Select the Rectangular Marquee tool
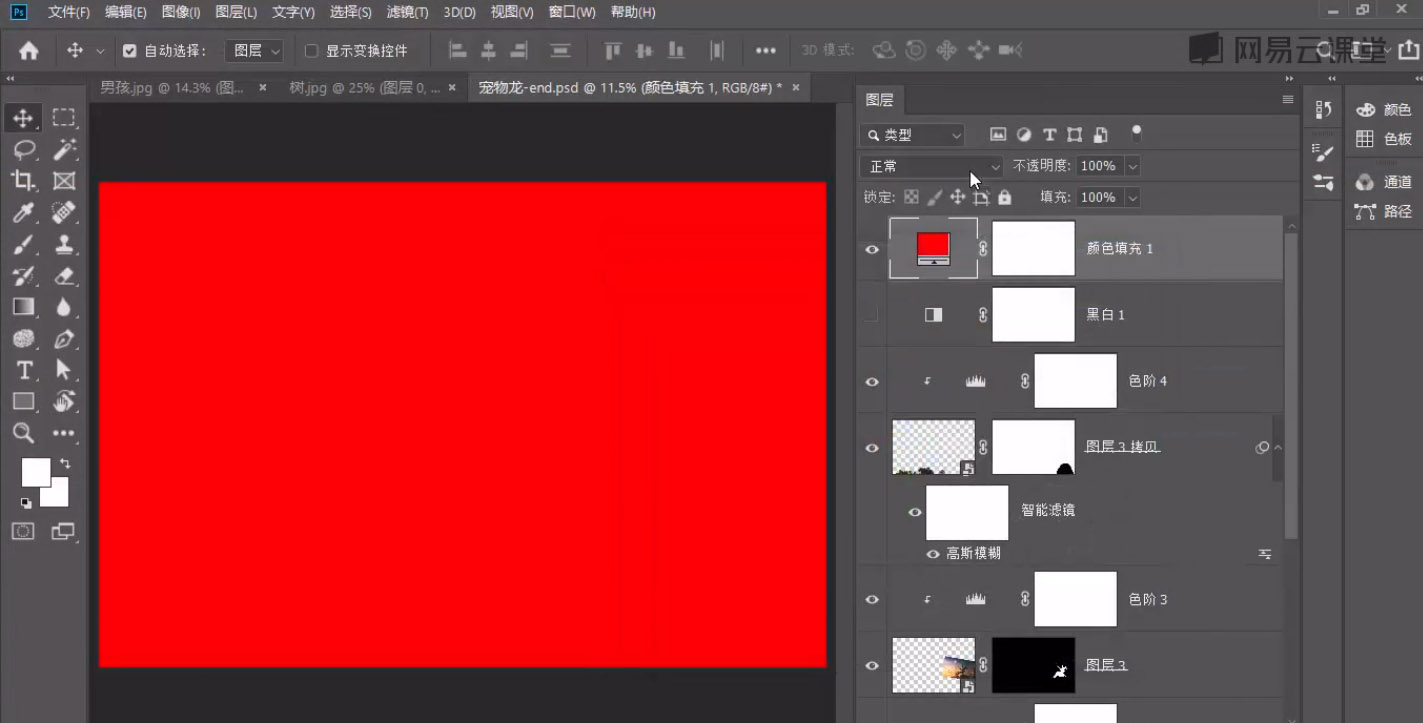This screenshot has height=723, width=1423. pos(64,118)
